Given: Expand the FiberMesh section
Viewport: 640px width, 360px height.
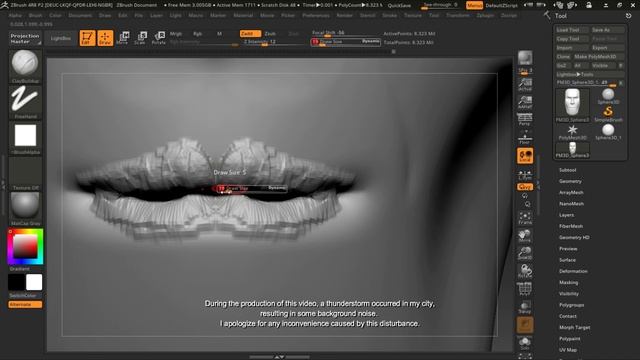Looking at the screenshot, I should (x=571, y=226).
